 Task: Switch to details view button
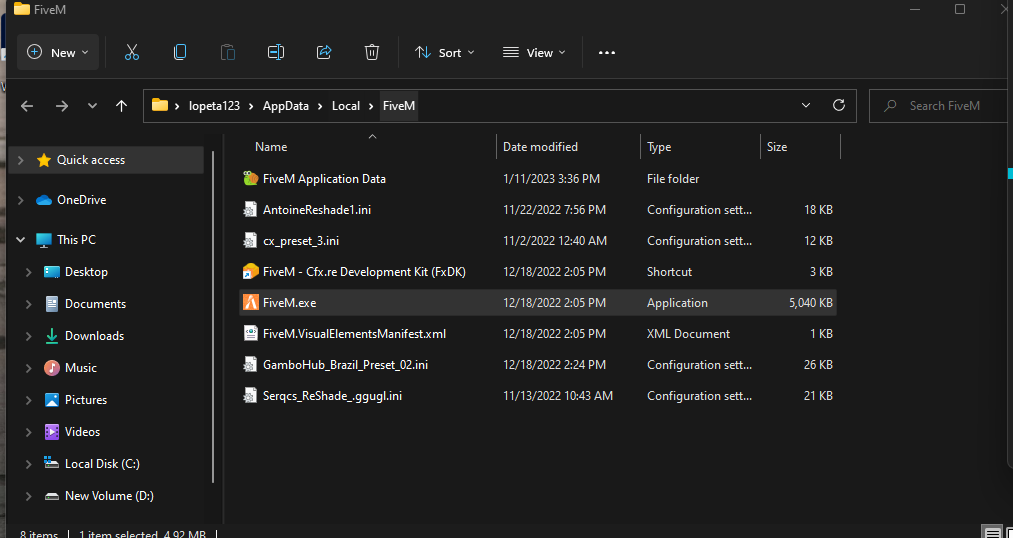(992, 532)
